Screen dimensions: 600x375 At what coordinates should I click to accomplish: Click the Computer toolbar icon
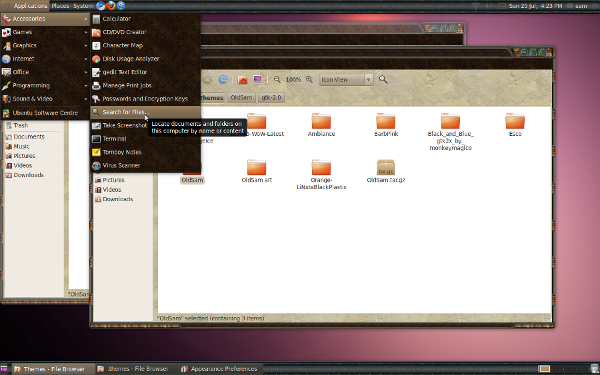(x=258, y=80)
